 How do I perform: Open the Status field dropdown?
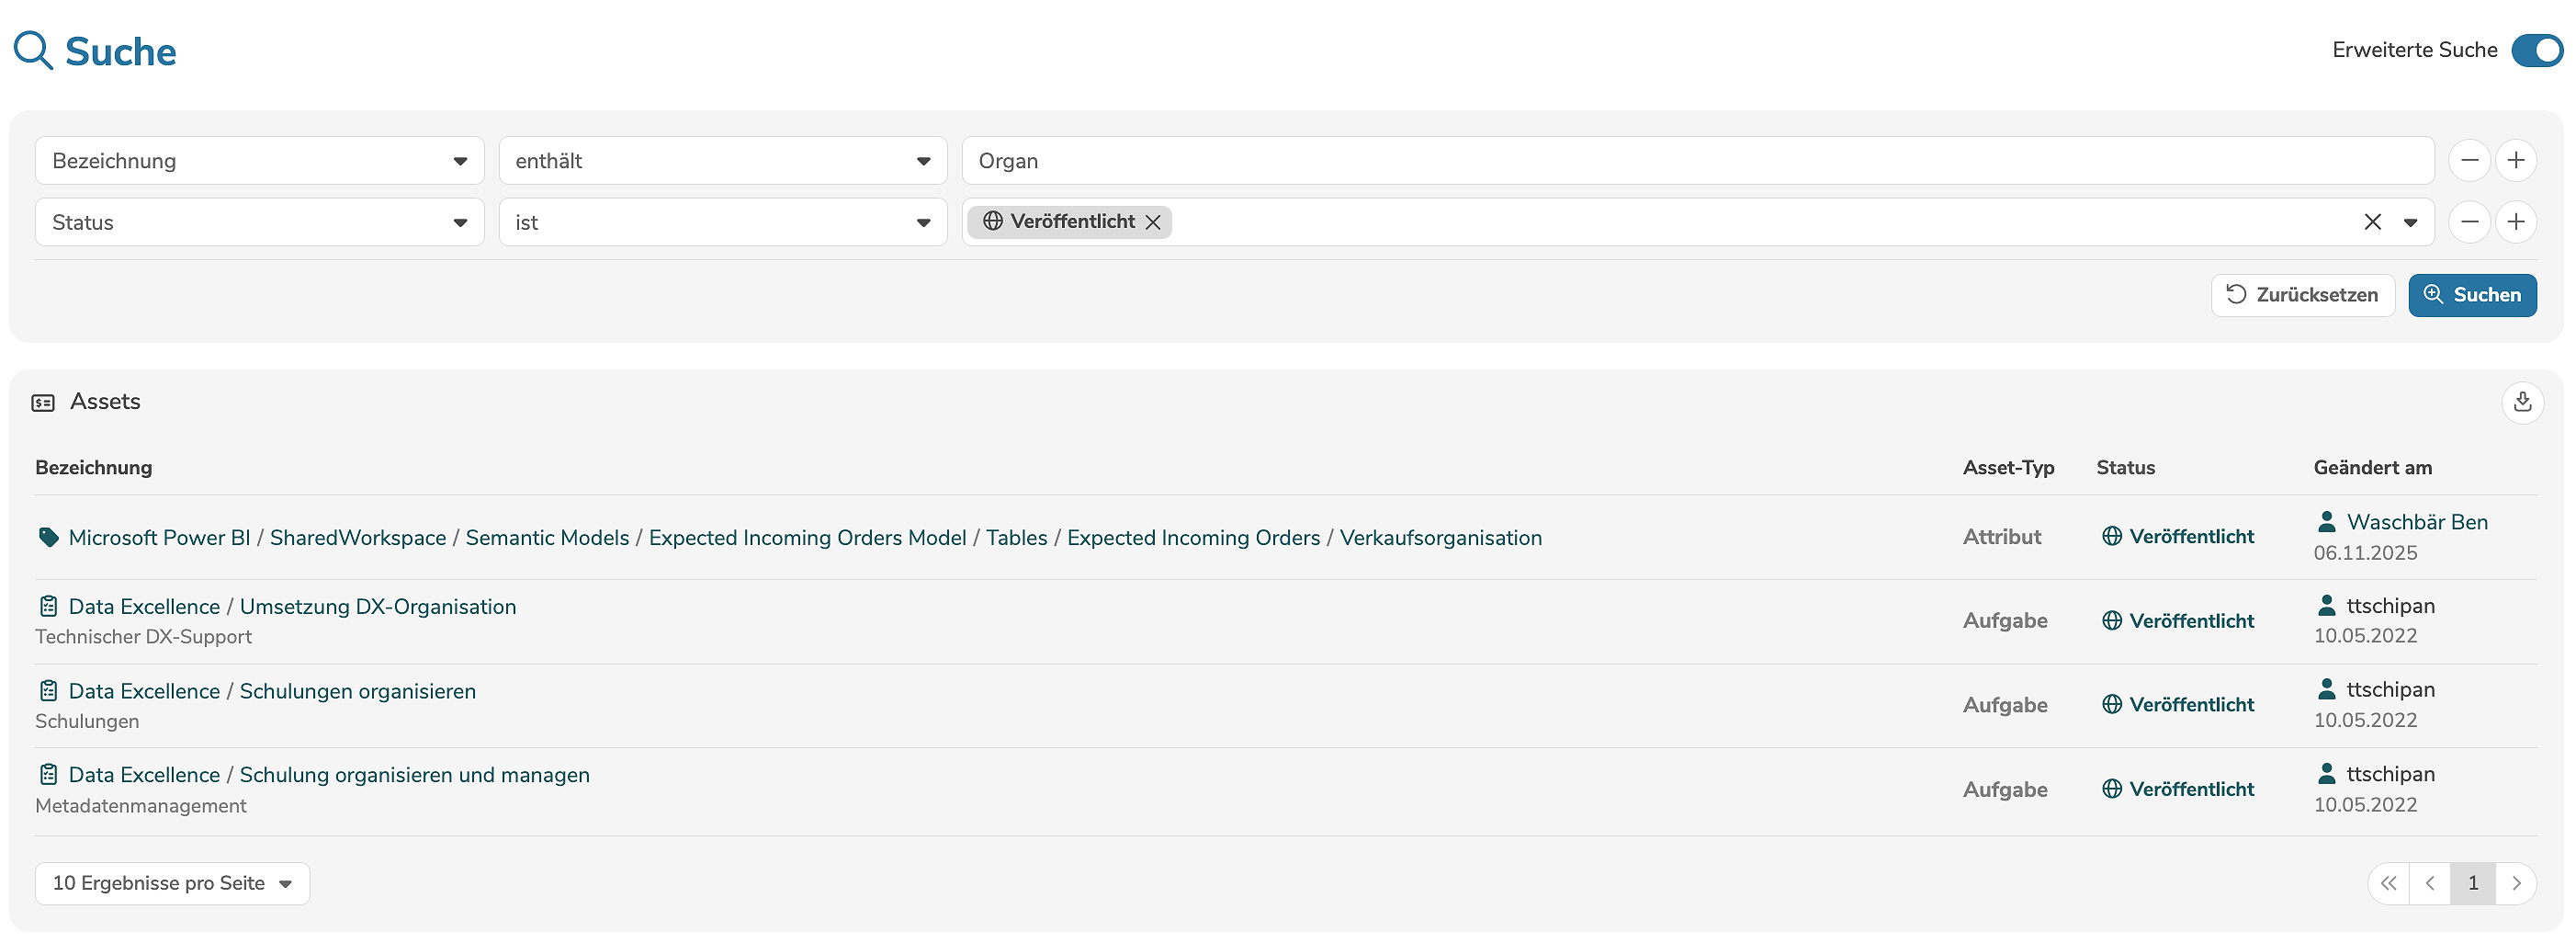[259, 222]
